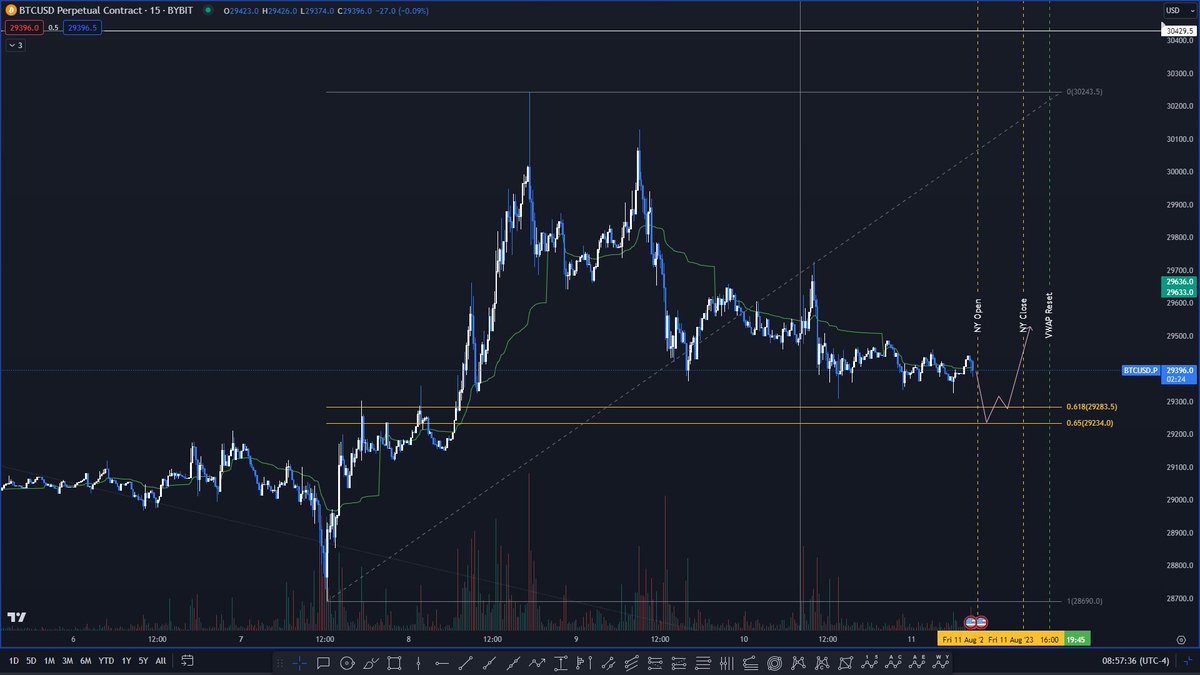
Task: Click the green 29636.0 price label
Action: click(1178, 282)
